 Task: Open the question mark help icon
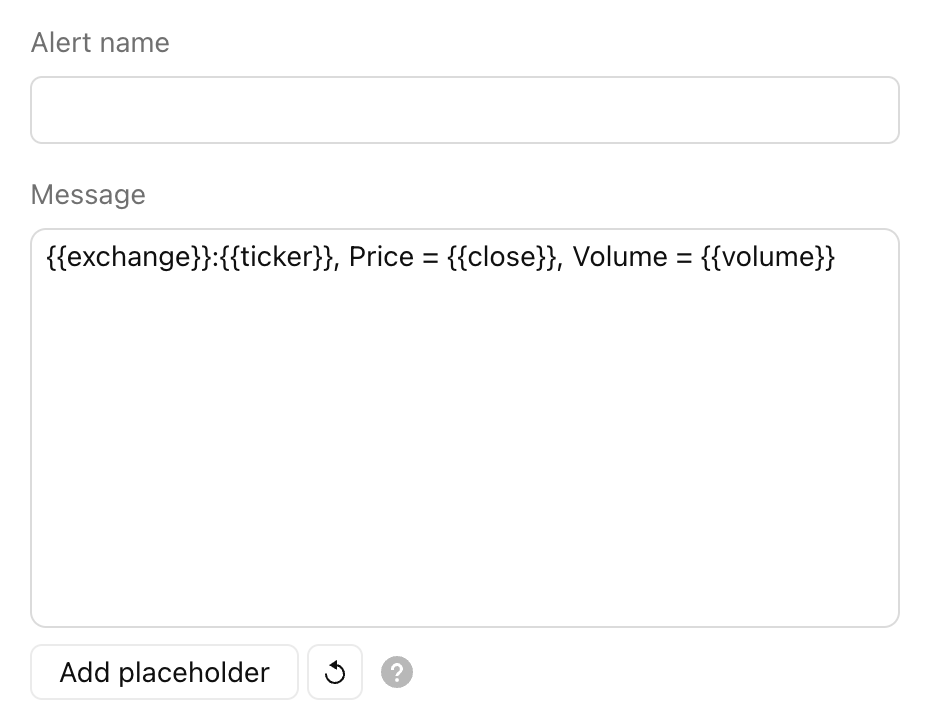(x=397, y=672)
